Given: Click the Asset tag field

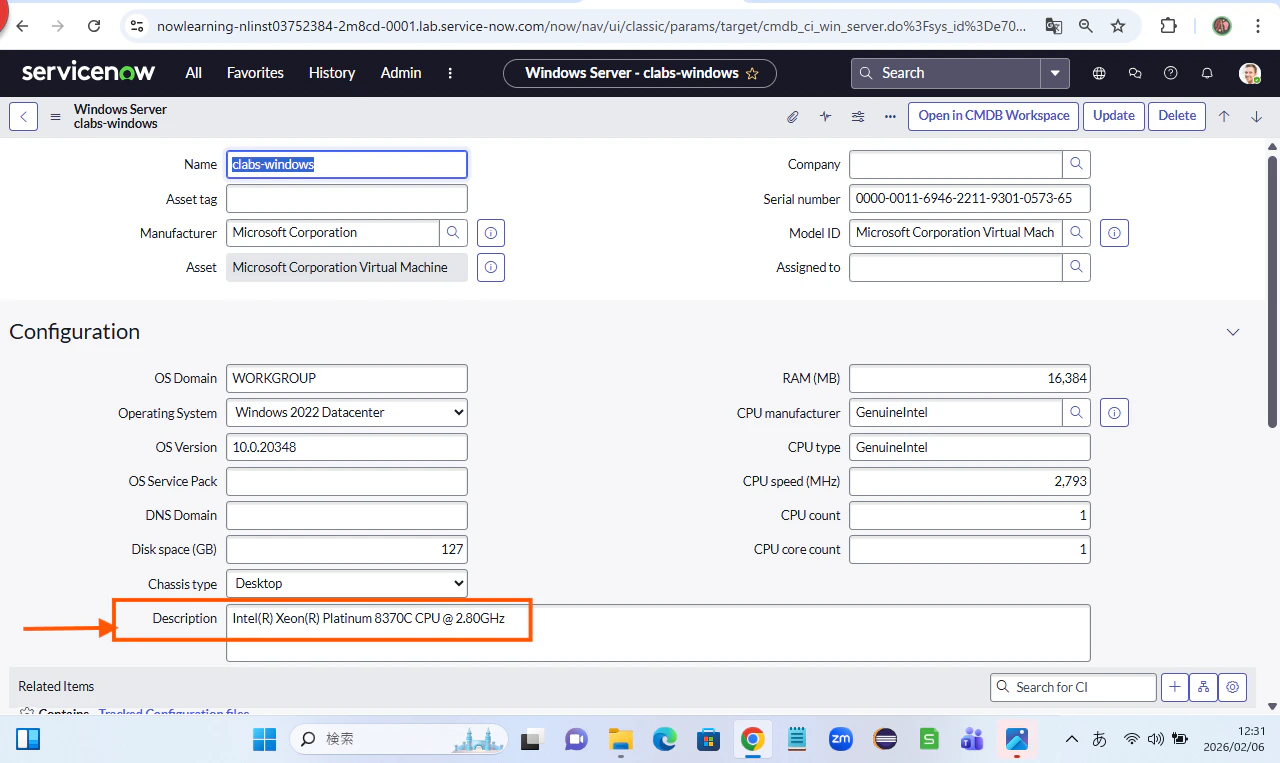Looking at the screenshot, I should 347,198.
